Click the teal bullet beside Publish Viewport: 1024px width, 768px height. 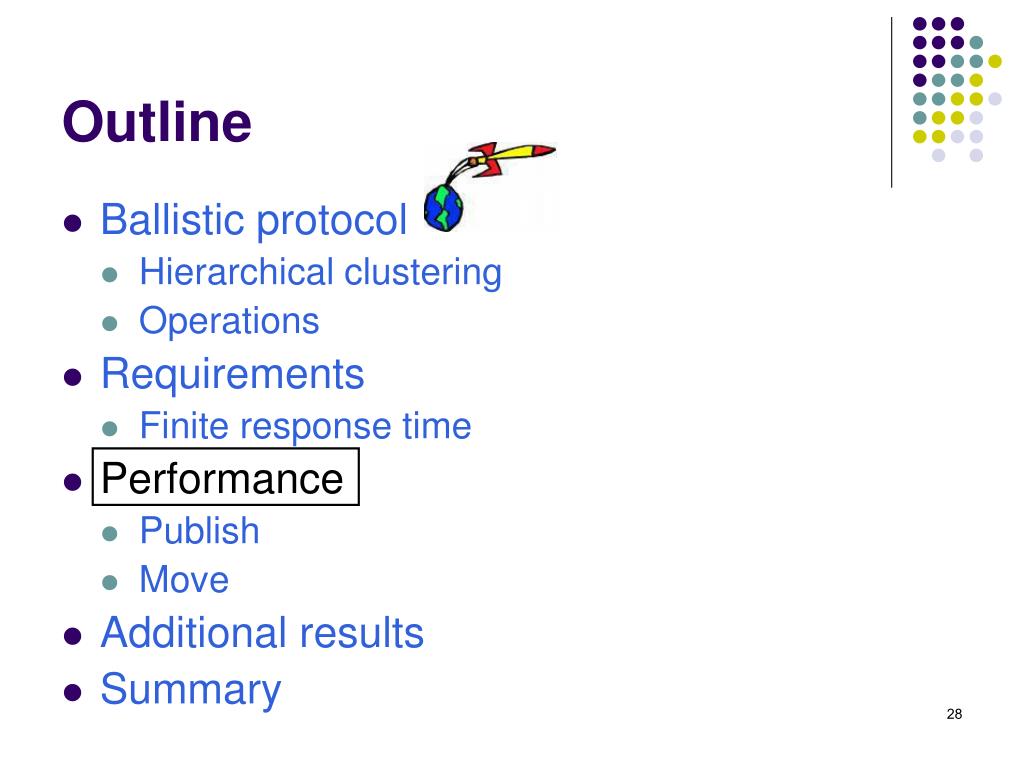click(110, 534)
